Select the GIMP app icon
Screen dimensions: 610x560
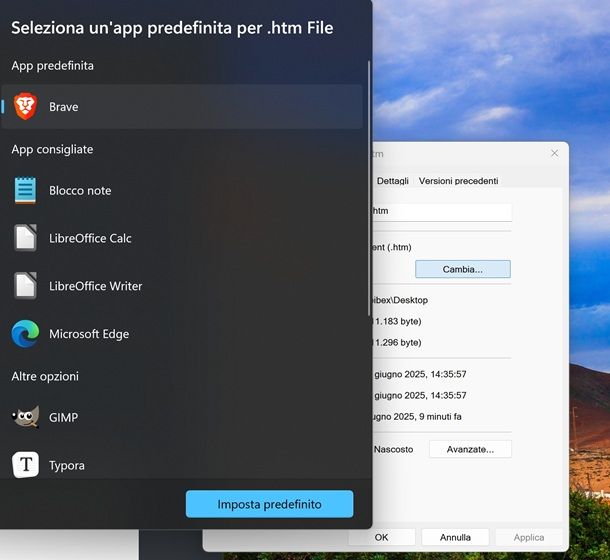pyautogui.click(x=25, y=417)
